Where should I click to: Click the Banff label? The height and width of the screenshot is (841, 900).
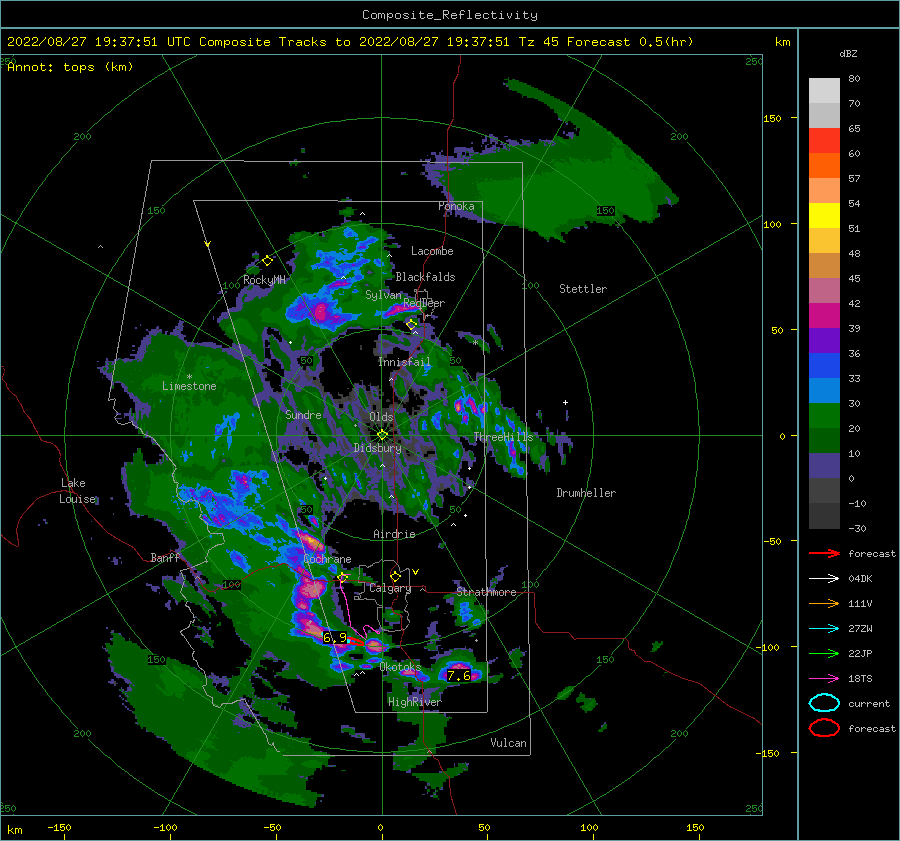[x=165, y=557]
